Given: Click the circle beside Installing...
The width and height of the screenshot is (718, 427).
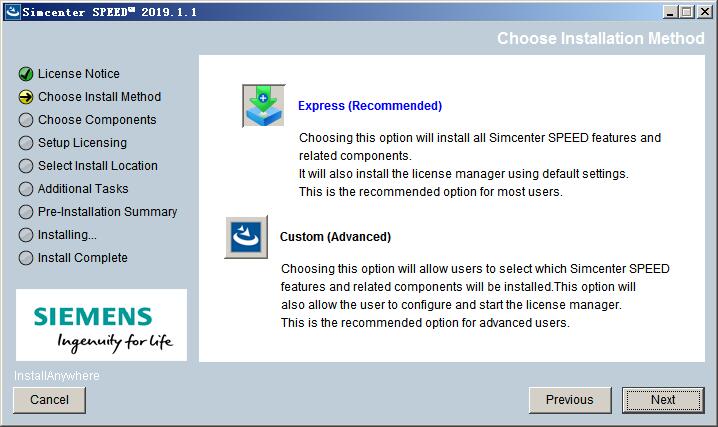Looking at the screenshot, I should [x=26, y=235].
